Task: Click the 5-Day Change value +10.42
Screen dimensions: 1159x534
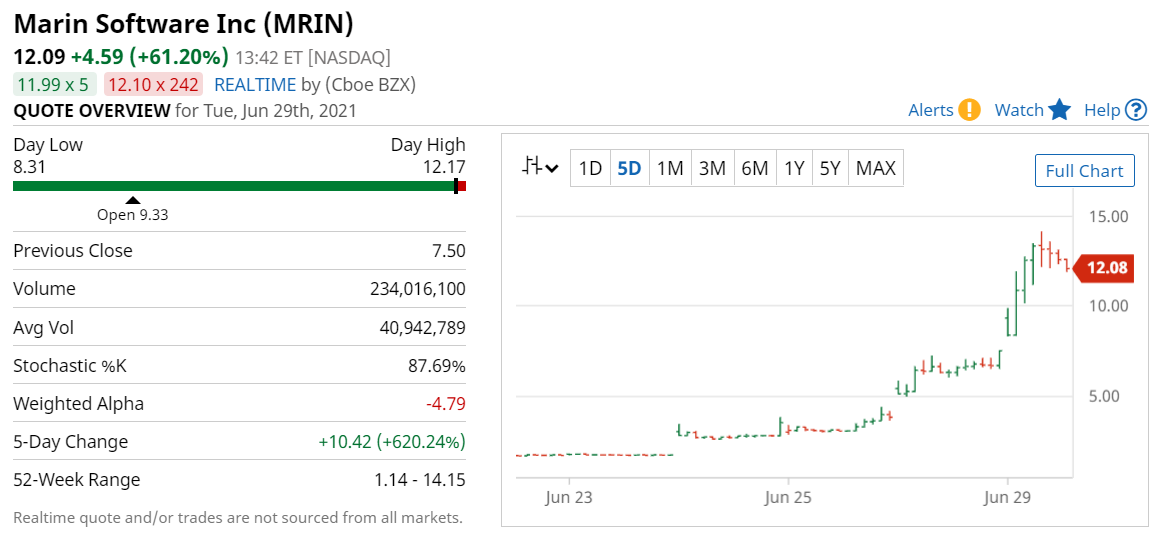Action: (x=392, y=442)
